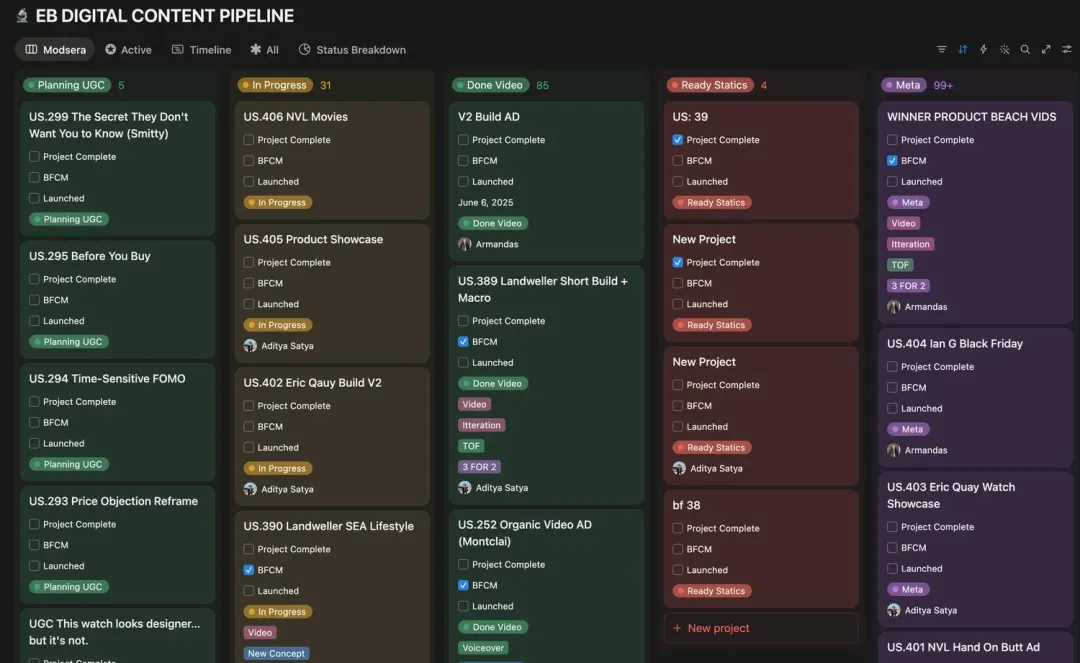This screenshot has width=1080, height=663.
Task: Open the bf 38 card title
Action: (686, 505)
